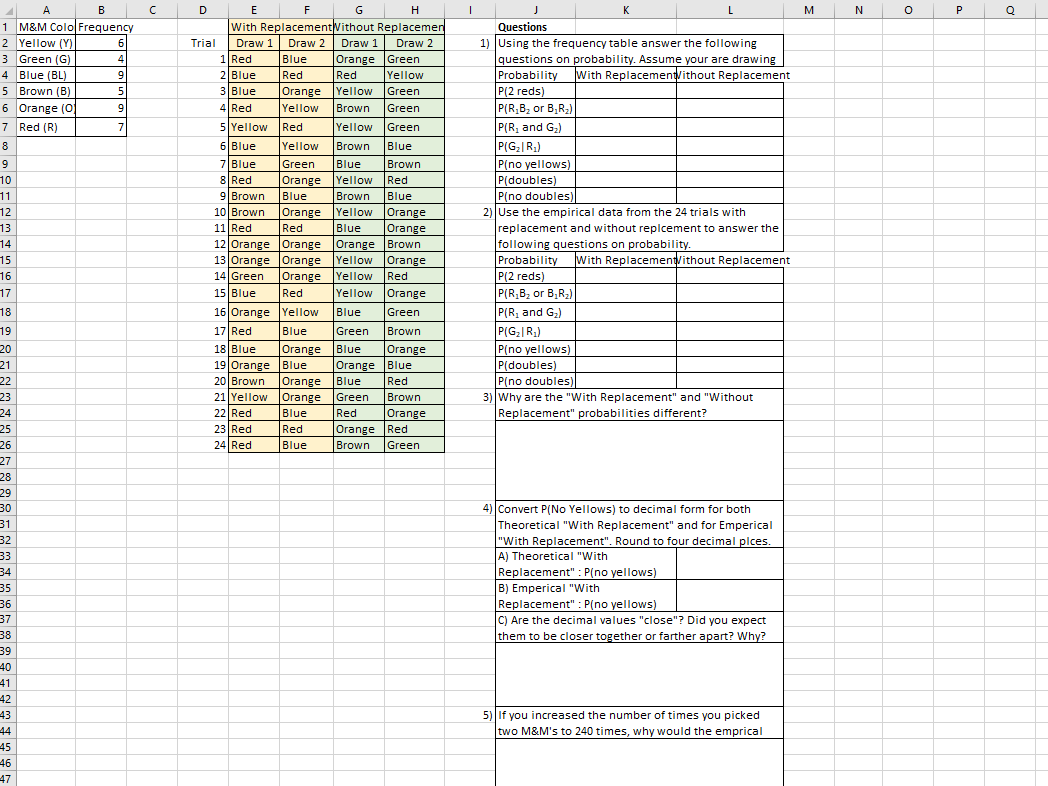Select 'P(no doubles)' label in row 11
Viewport: 1048px width, 786px height.
click(535, 196)
